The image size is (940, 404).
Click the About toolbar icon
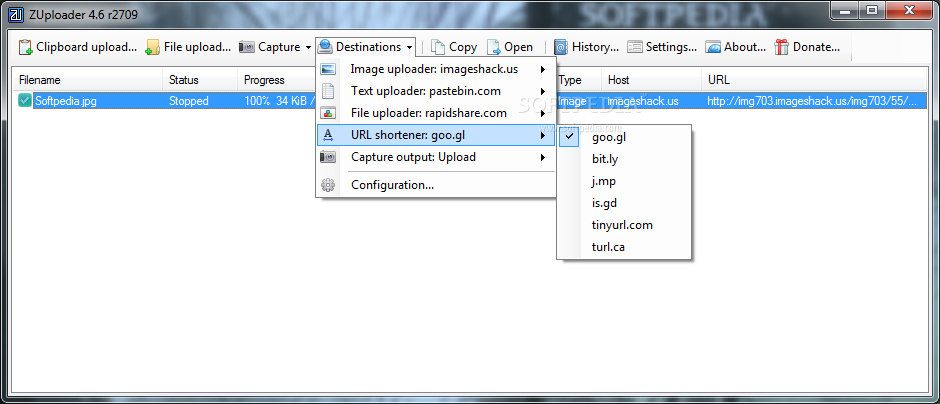(x=713, y=47)
